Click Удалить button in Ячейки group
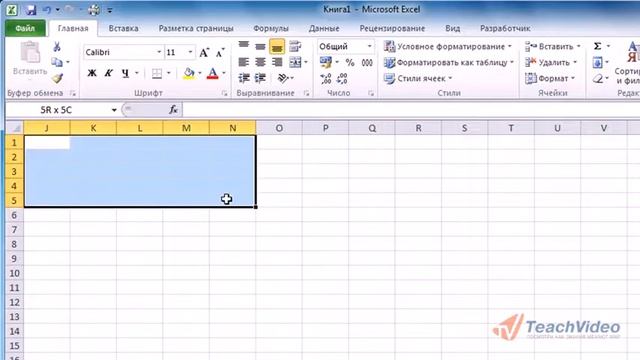 point(551,62)
